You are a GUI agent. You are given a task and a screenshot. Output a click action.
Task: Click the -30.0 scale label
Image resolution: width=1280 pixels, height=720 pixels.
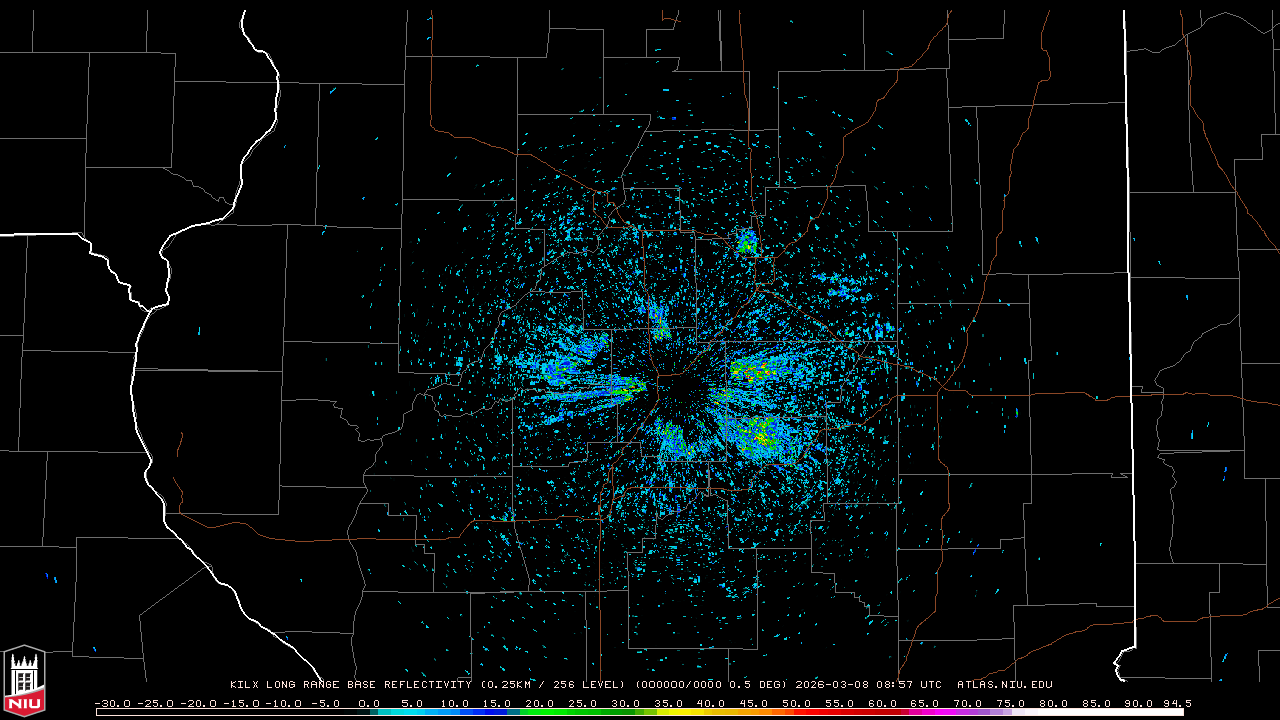[111, 703]
